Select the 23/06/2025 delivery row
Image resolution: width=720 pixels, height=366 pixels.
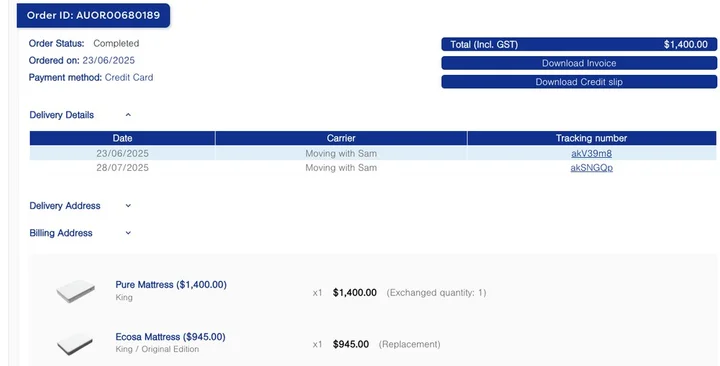[373, 153]
